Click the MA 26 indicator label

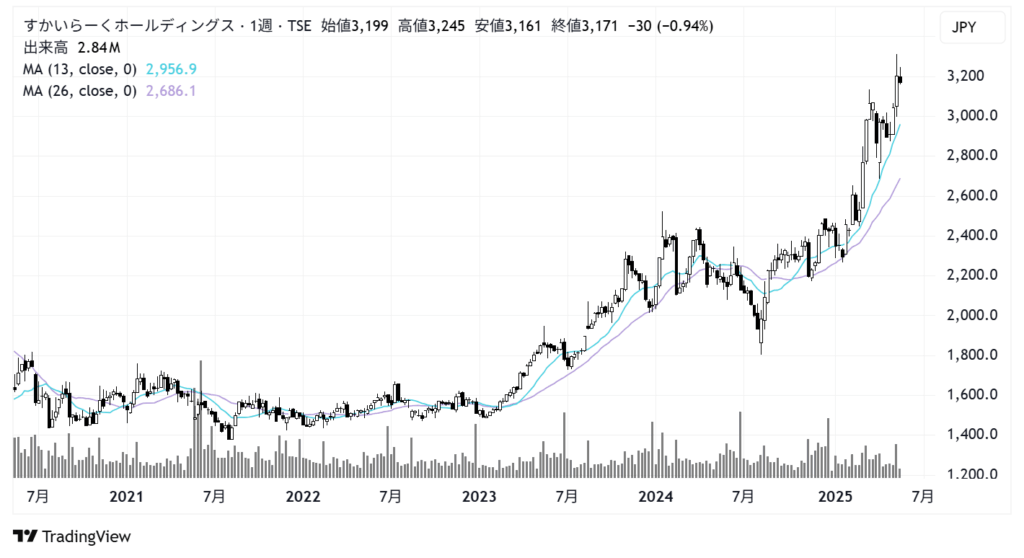coord(80,91)
